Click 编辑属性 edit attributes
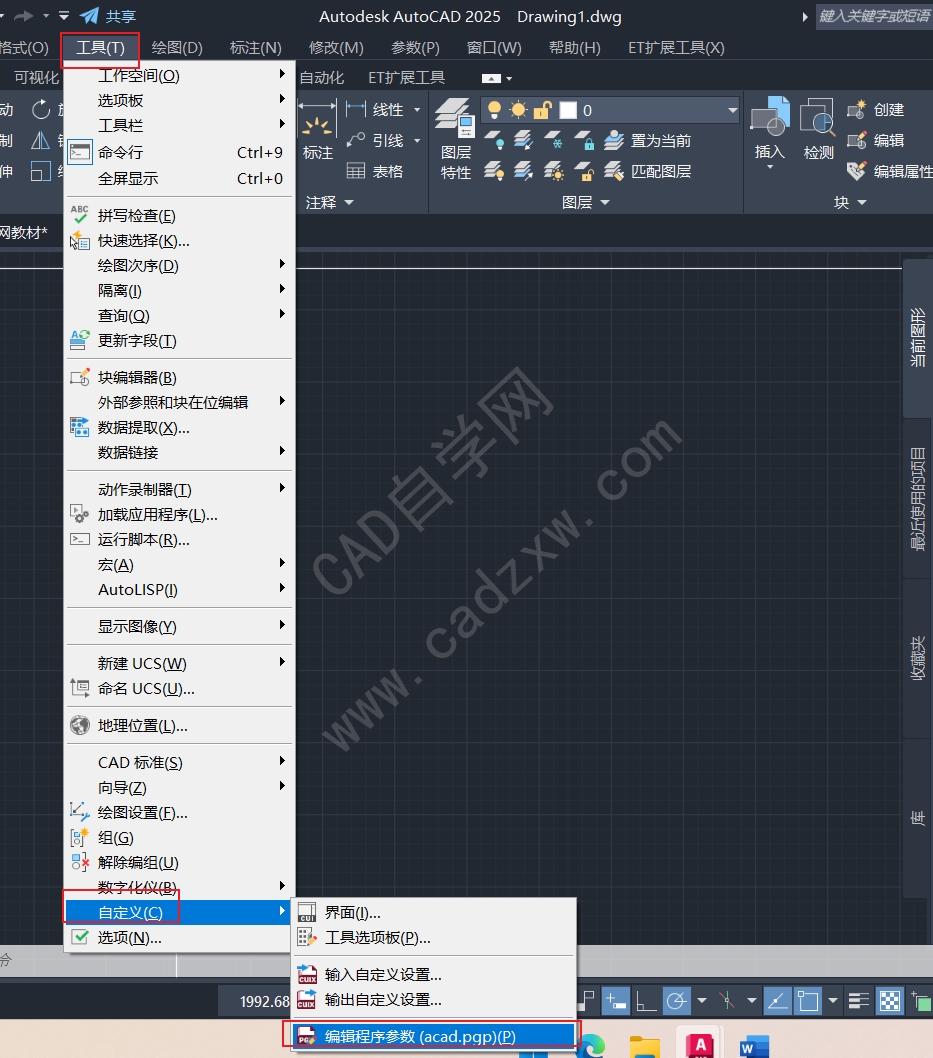933x1058 pixels. coord(889,171)
